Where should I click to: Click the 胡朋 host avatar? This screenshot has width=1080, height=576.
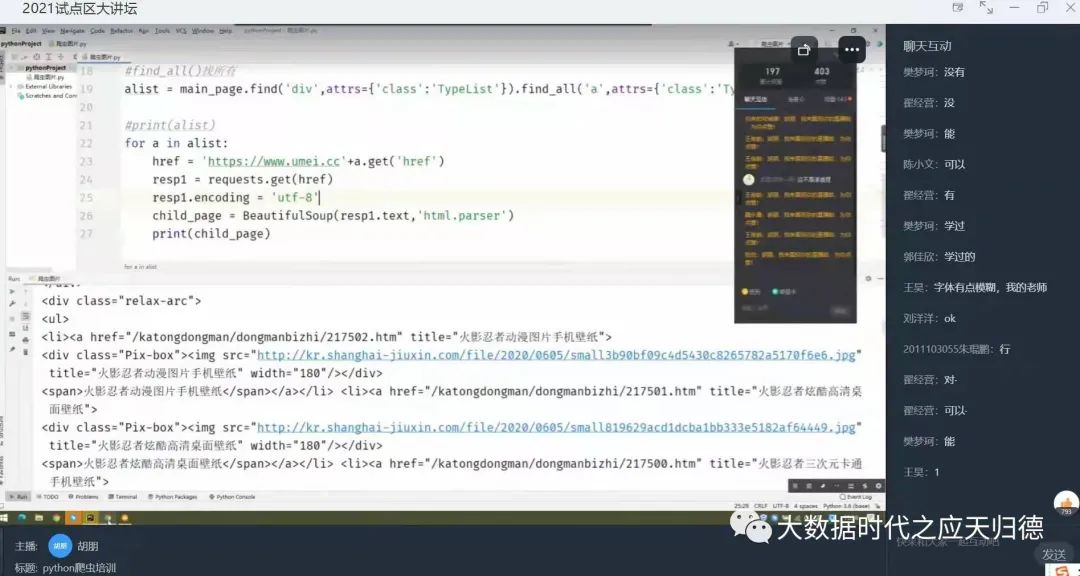point(60,546)
